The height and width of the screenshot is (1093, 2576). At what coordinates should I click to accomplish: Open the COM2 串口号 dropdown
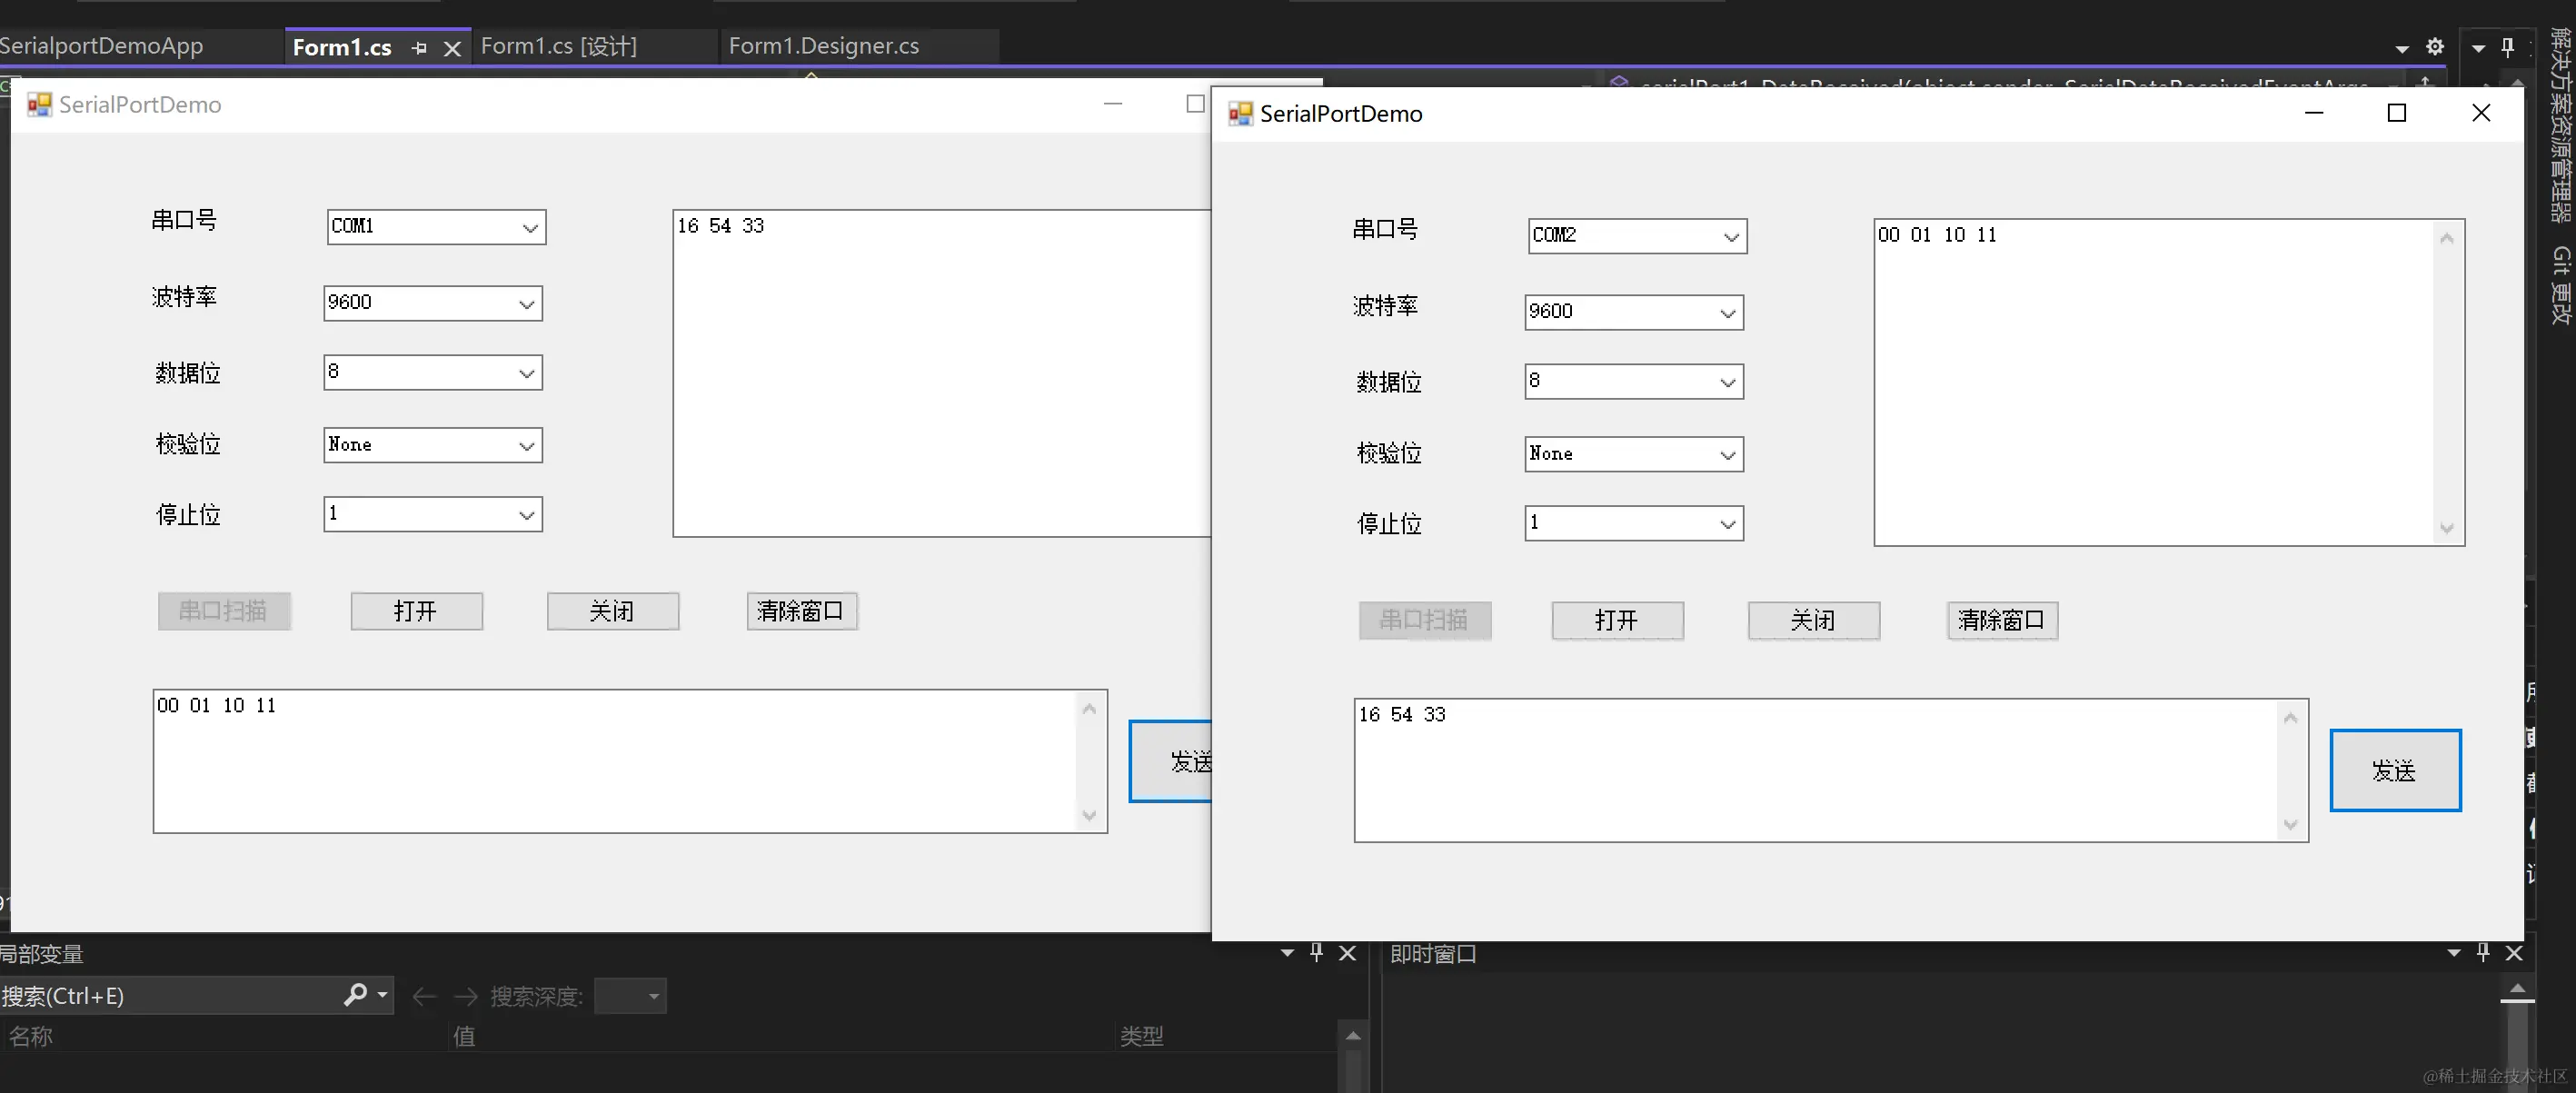pyautogui.click(x=1731, y=237)
